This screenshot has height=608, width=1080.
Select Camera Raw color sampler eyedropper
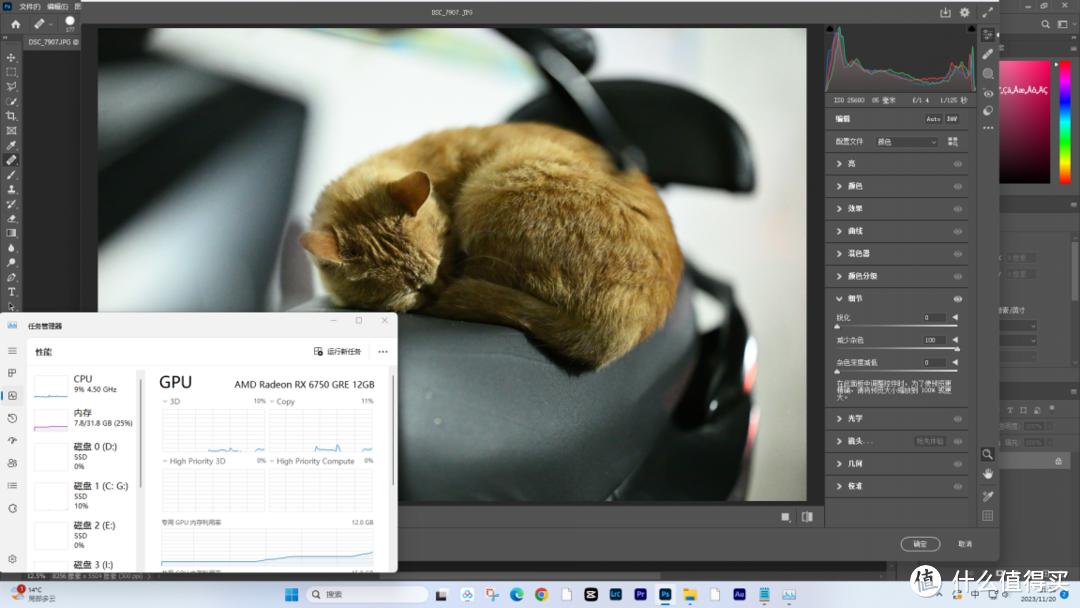coord(987,496)
